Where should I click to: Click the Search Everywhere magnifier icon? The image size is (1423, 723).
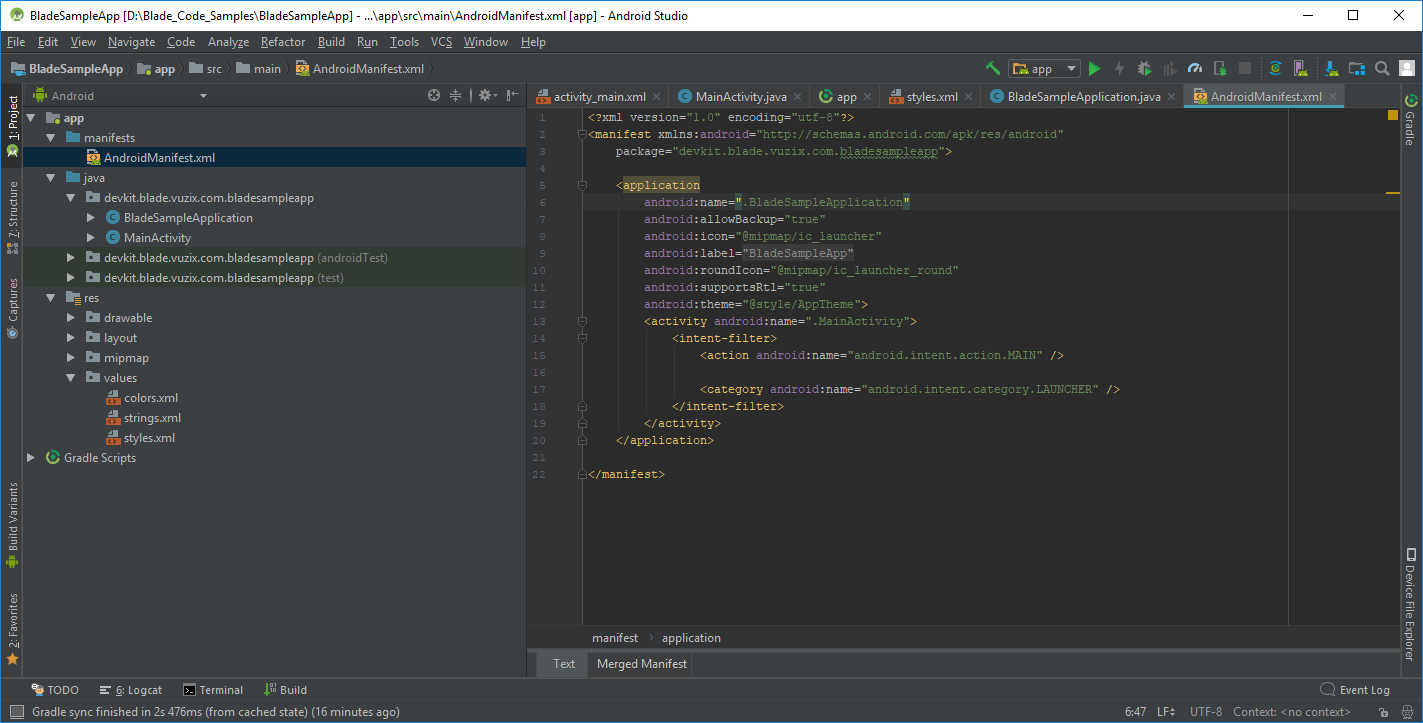[x=1382, y=69]
